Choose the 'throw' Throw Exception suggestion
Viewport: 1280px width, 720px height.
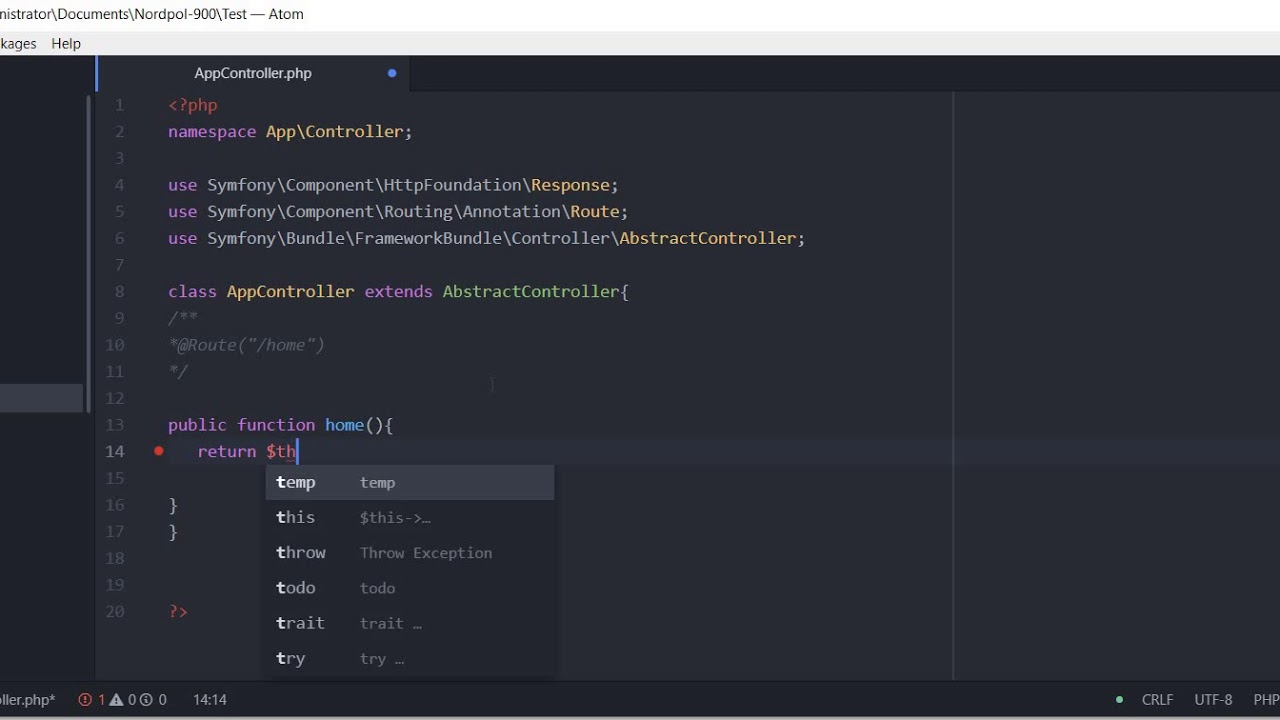pos(409,553)
